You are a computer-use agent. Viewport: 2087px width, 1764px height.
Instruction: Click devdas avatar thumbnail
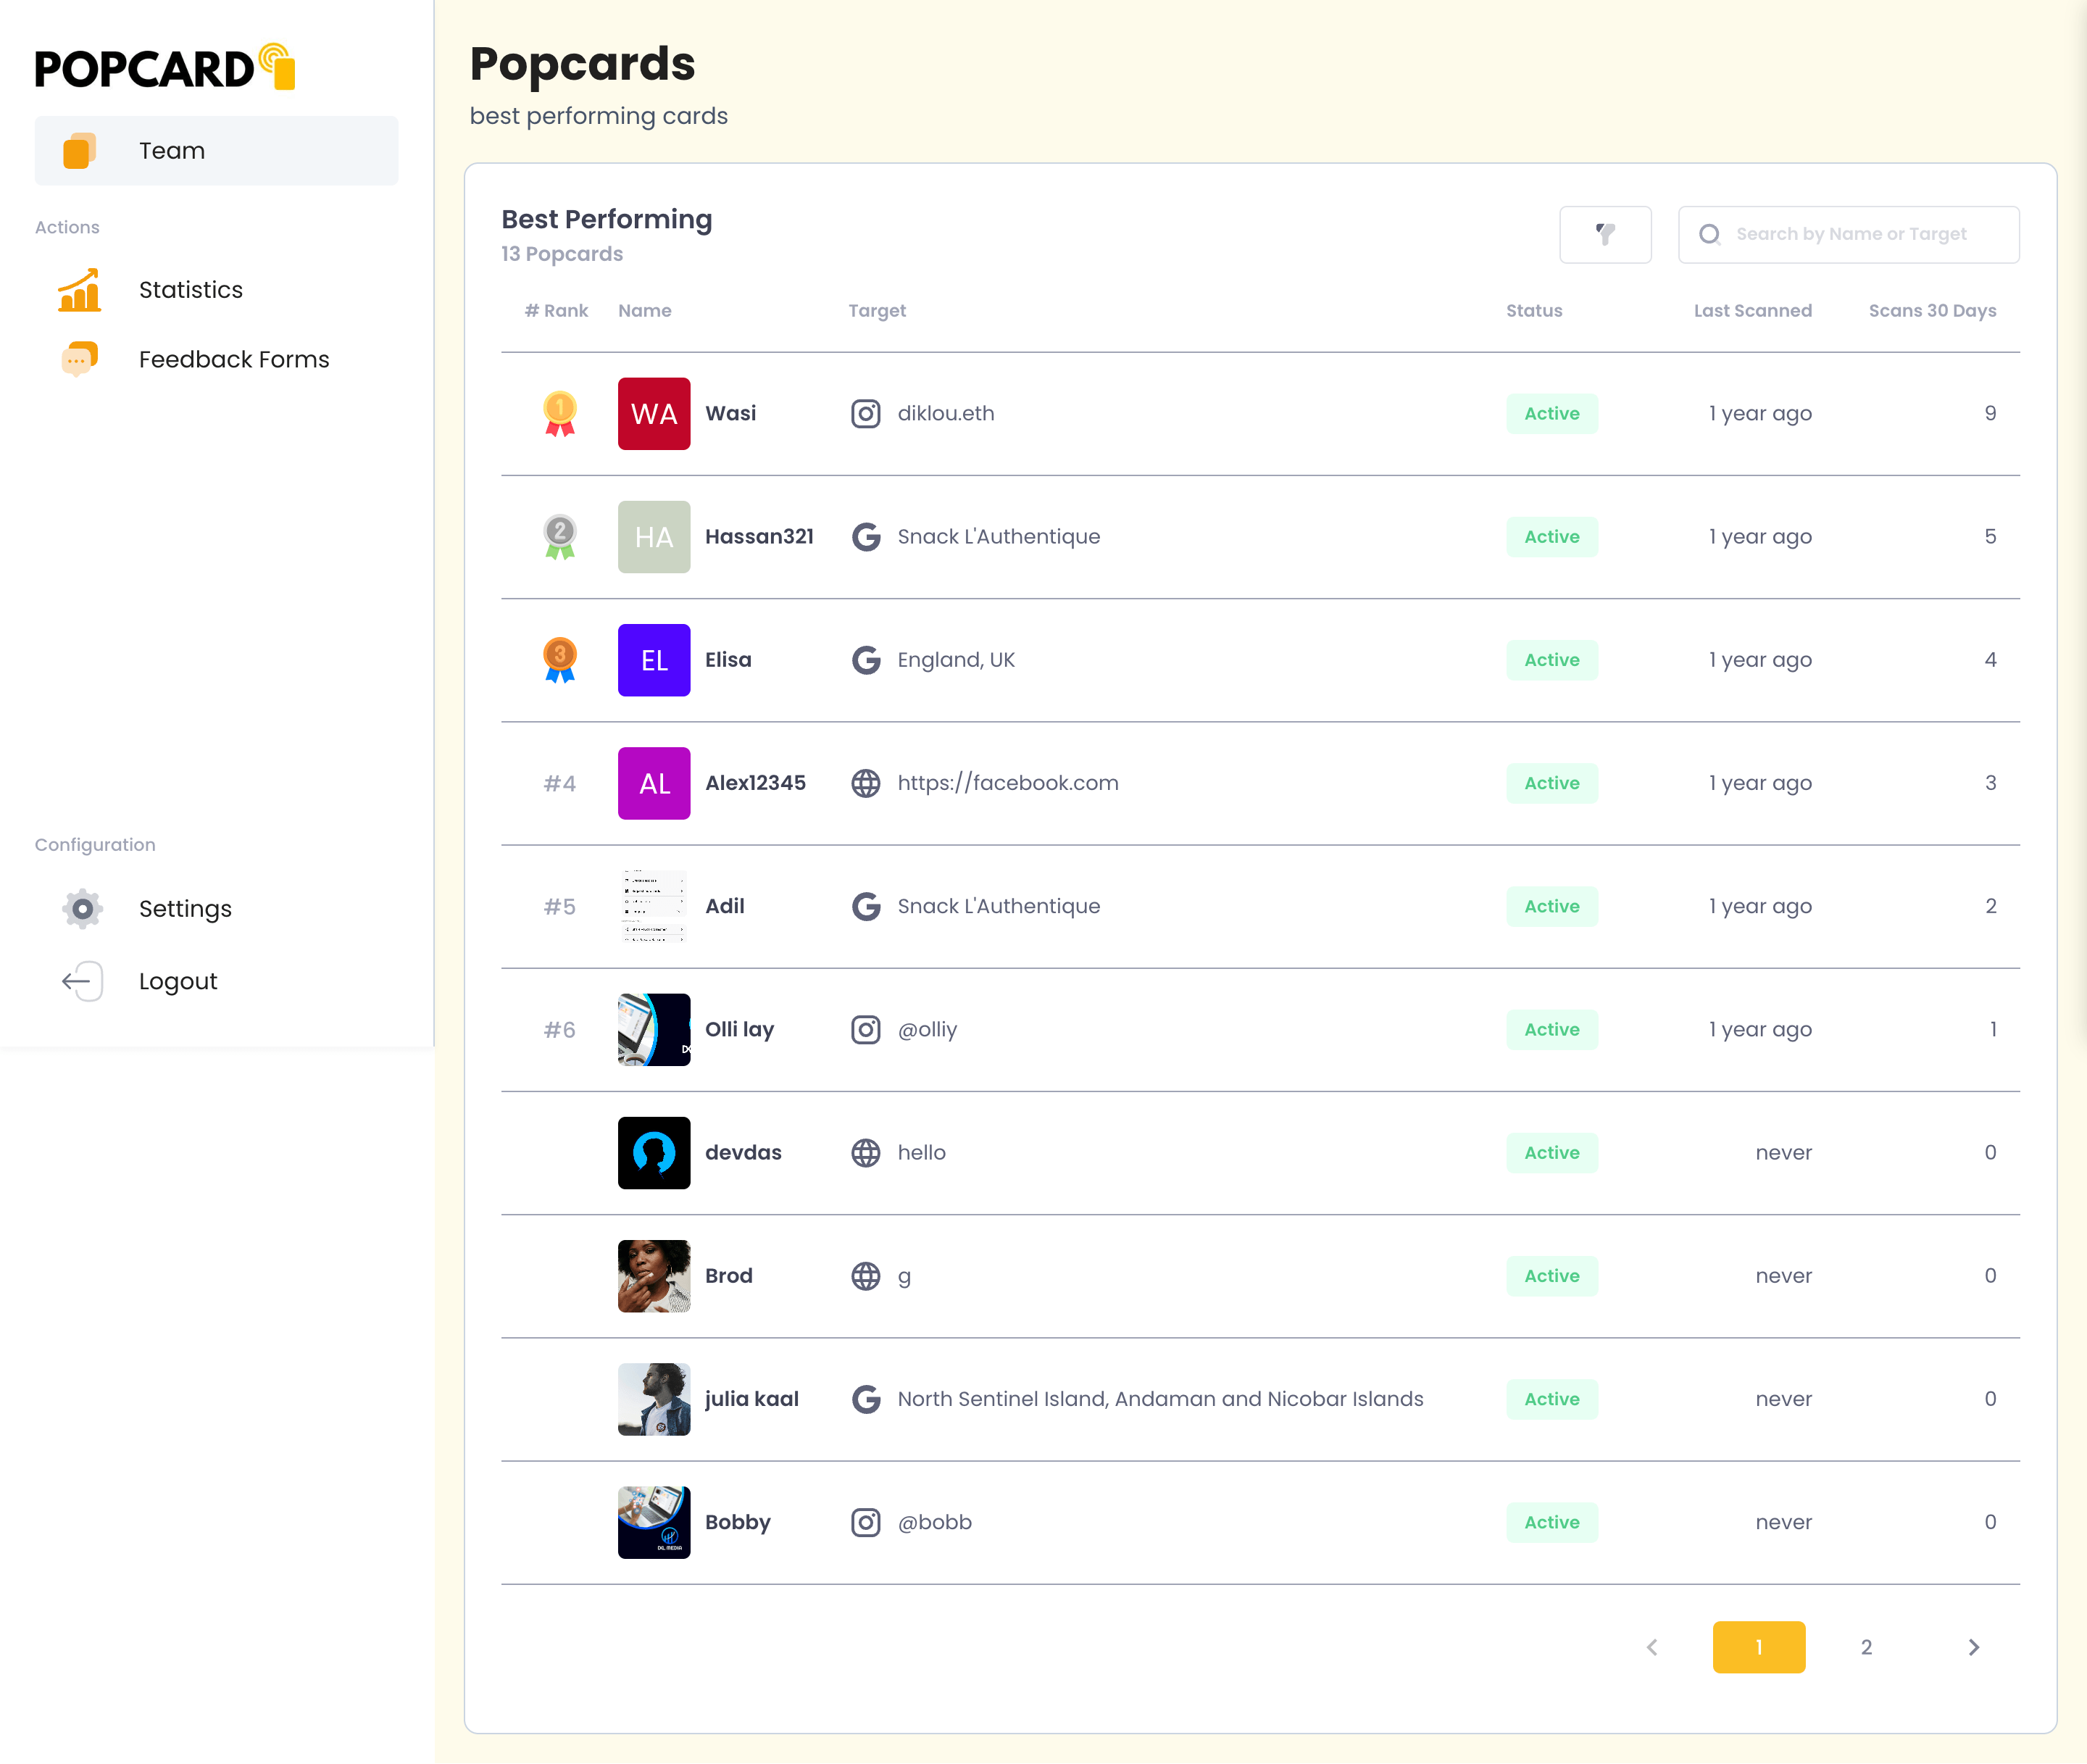pyautogui.click(x=653, y=1152)
